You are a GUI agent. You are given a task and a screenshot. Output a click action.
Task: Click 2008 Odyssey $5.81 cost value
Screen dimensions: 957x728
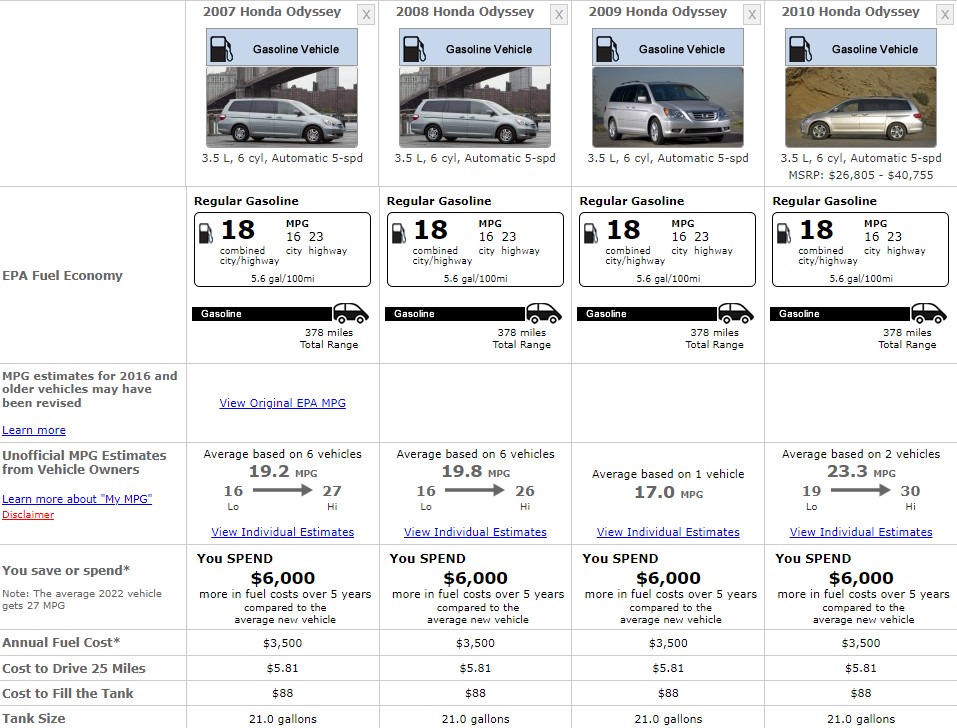click(475, 669)
